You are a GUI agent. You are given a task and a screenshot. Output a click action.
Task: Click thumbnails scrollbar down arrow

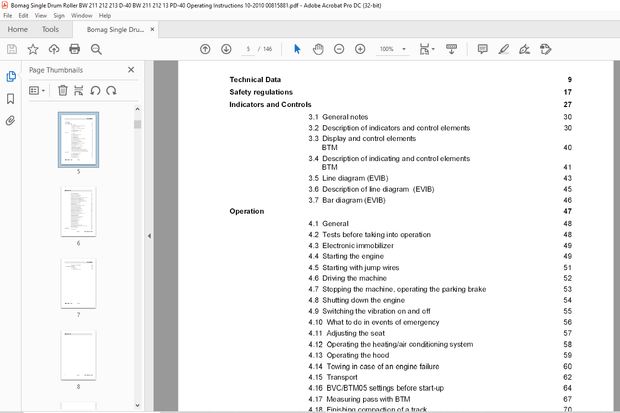click(137, 405)
